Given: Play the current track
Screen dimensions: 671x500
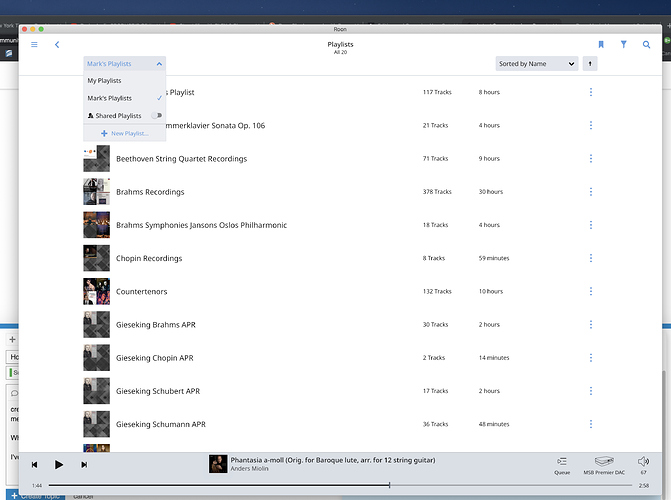Looking at the screenshot, I should [59, 464].
